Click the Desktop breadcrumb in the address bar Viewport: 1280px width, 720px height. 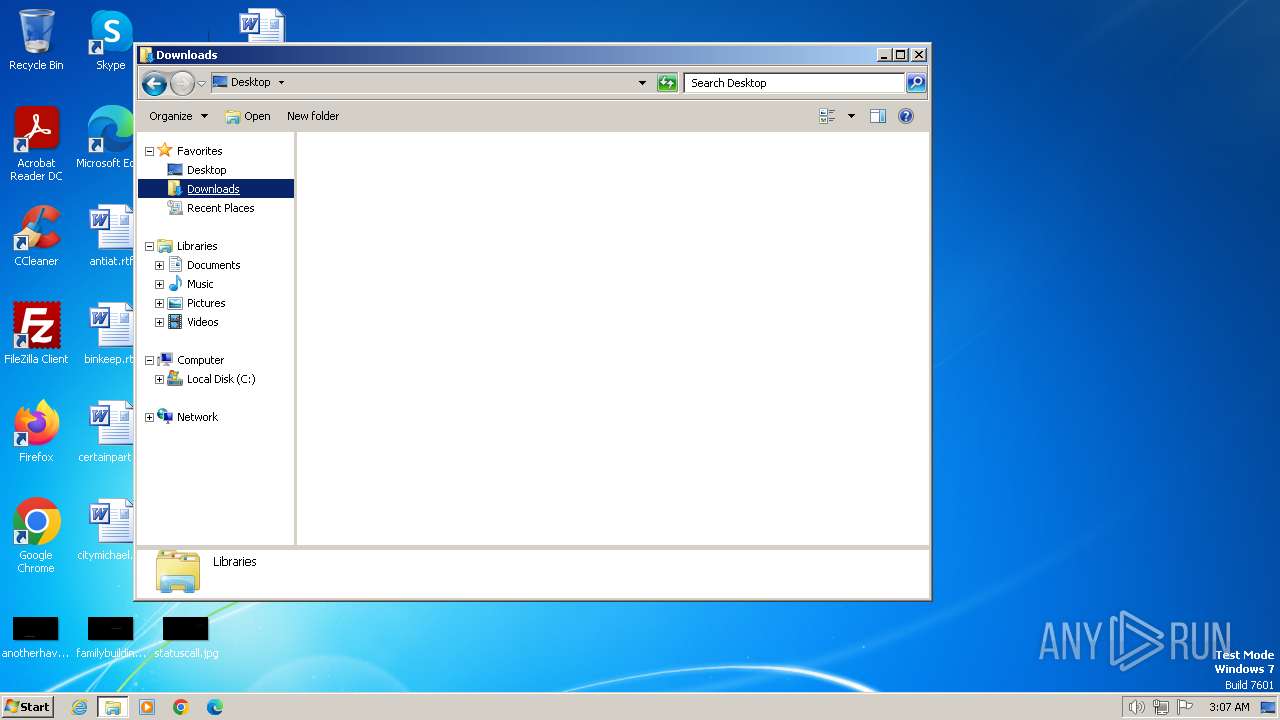250,83
